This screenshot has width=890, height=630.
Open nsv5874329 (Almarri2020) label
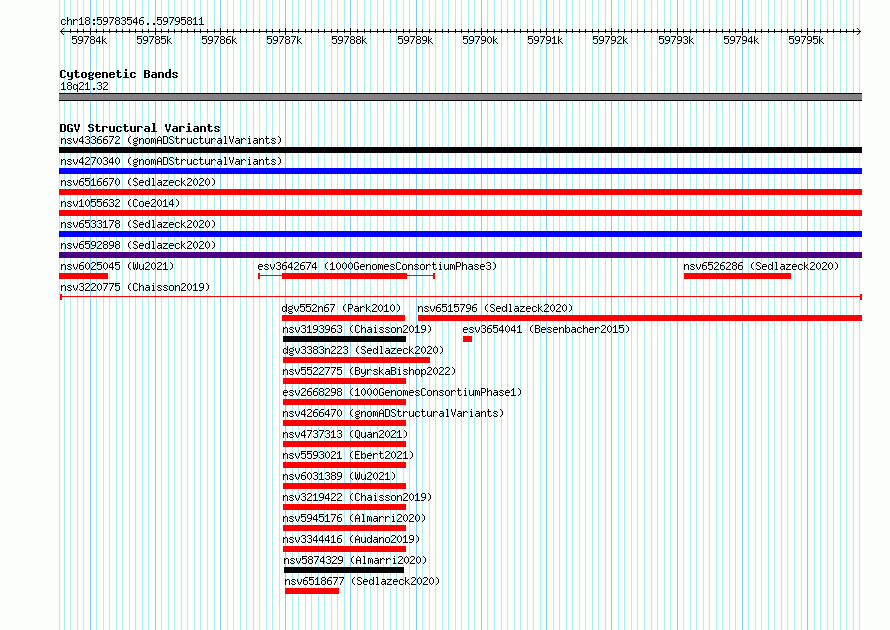(355, 560)
